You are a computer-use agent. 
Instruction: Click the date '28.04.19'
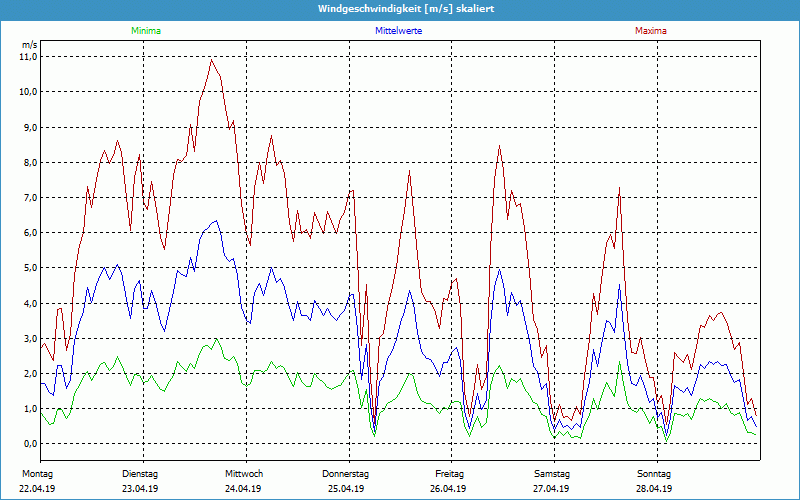click(x=654, y=489)
